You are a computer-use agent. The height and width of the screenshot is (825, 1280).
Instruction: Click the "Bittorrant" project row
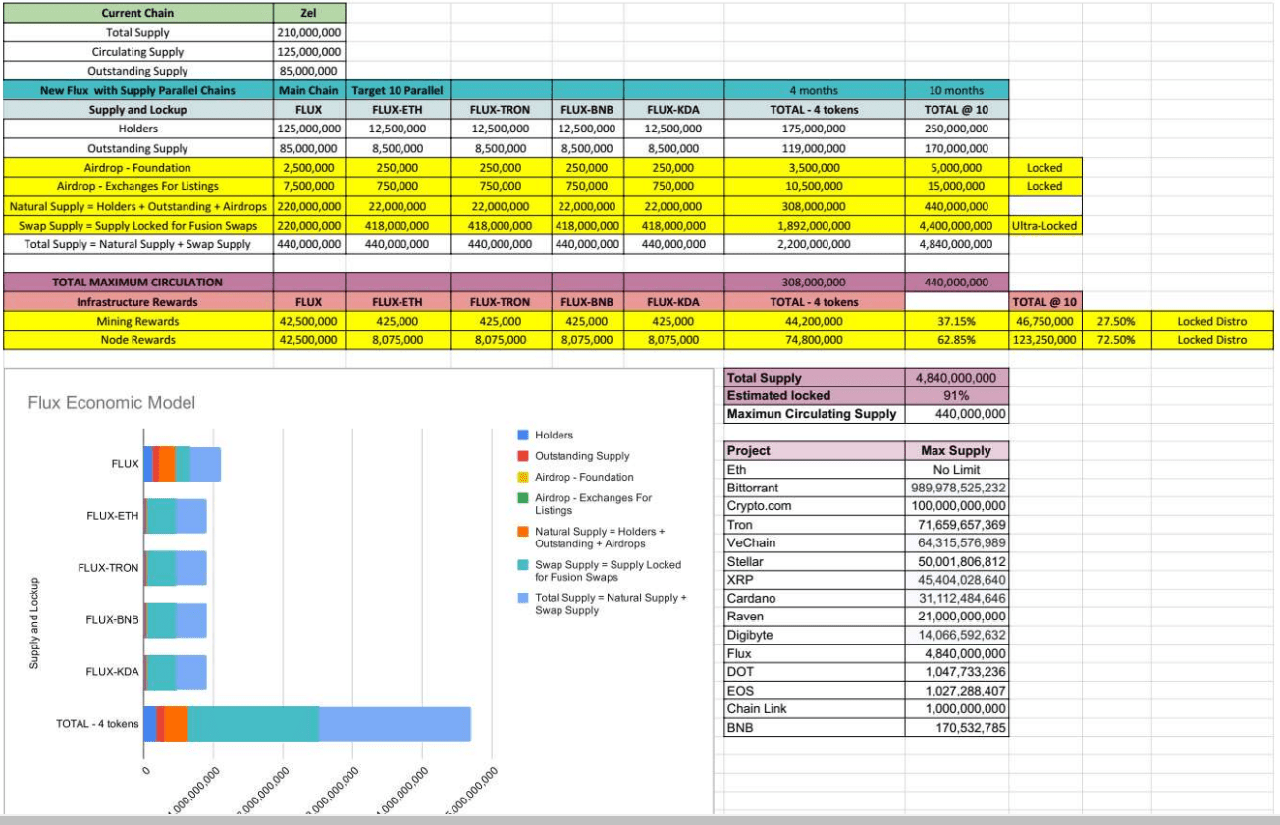click(x=815, y=487)
